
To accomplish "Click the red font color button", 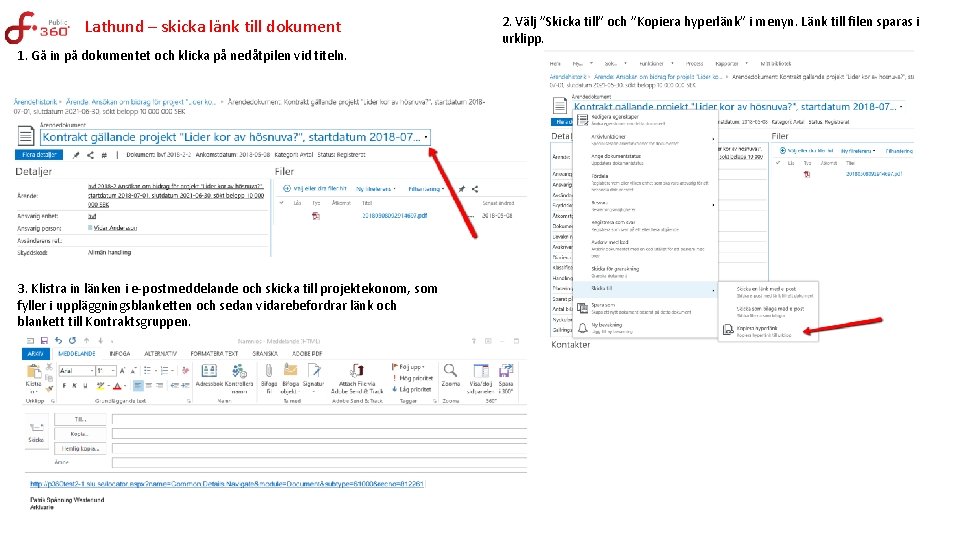I will click(118, 386).
